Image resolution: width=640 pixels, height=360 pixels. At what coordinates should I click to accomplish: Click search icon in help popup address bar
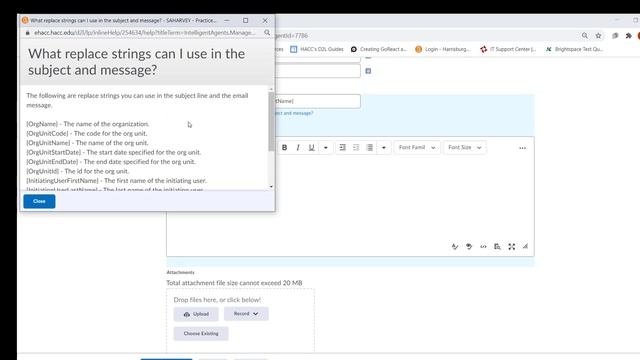click(x=267, y=33)
